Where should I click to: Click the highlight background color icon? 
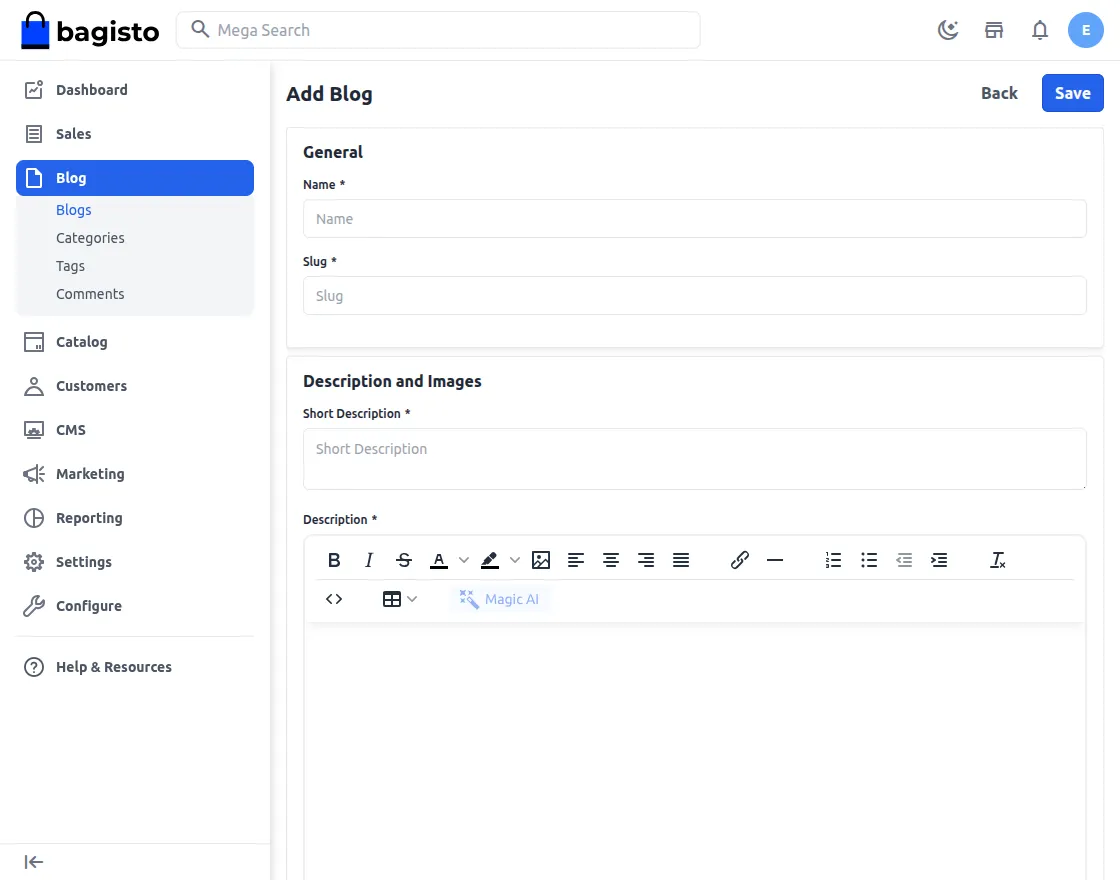(490, 560)
